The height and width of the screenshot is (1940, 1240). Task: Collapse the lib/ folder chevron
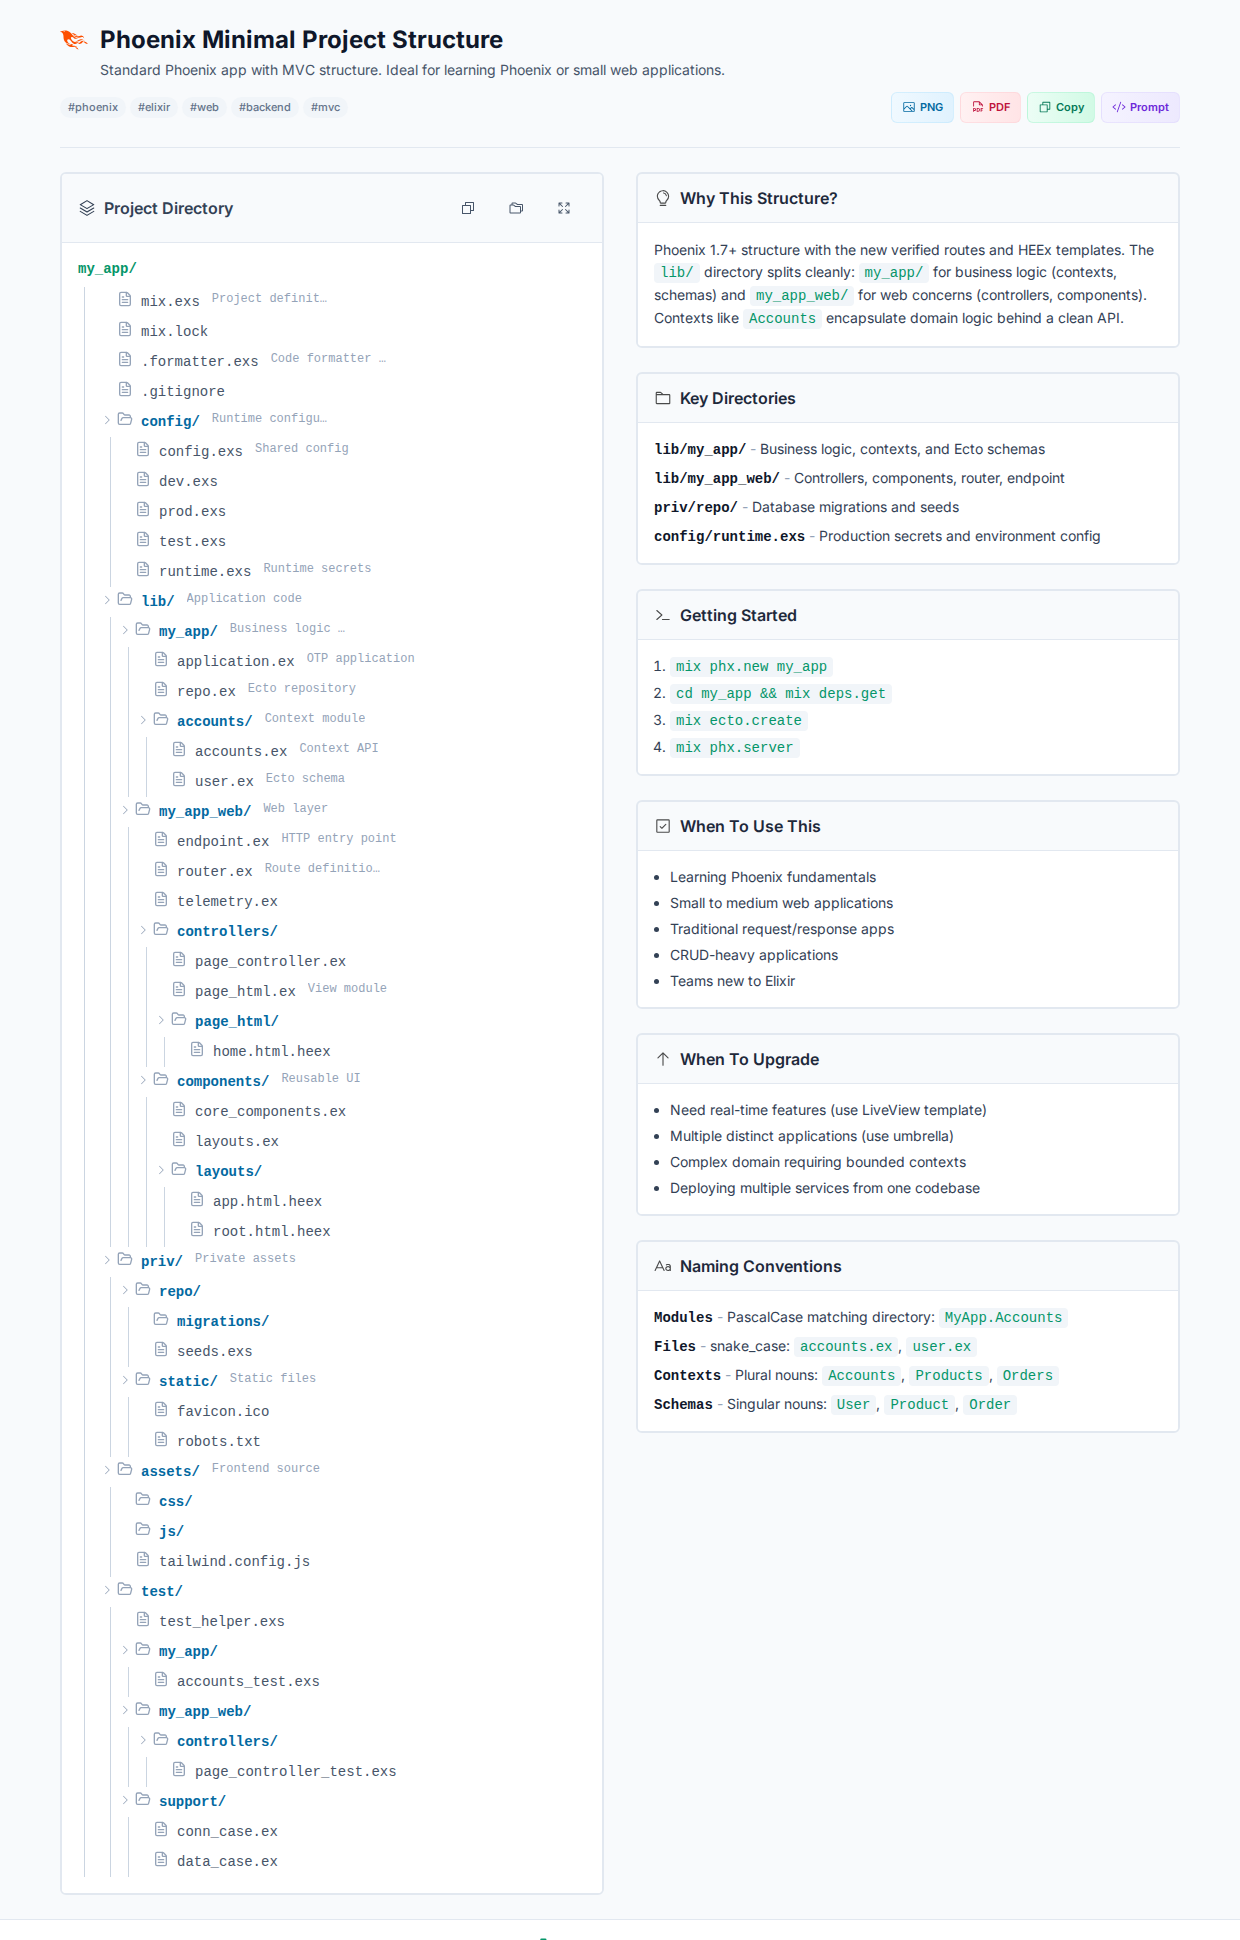click(107, 600)
